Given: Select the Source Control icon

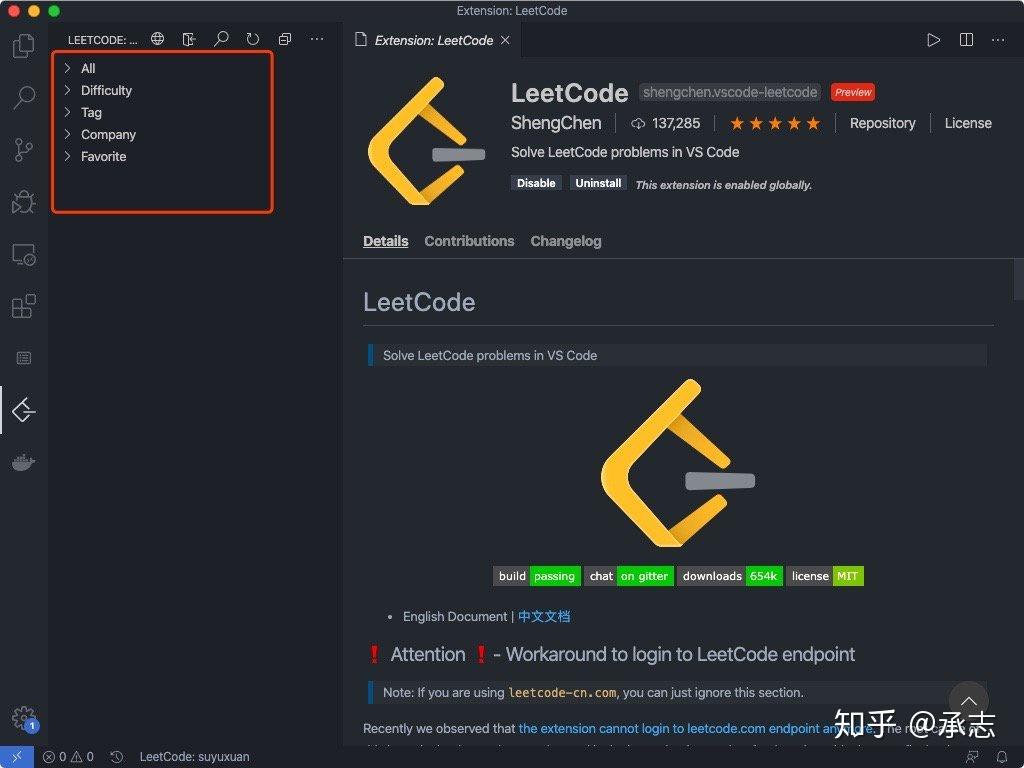Looking at the screenshot, I should (x=22, y=149).
